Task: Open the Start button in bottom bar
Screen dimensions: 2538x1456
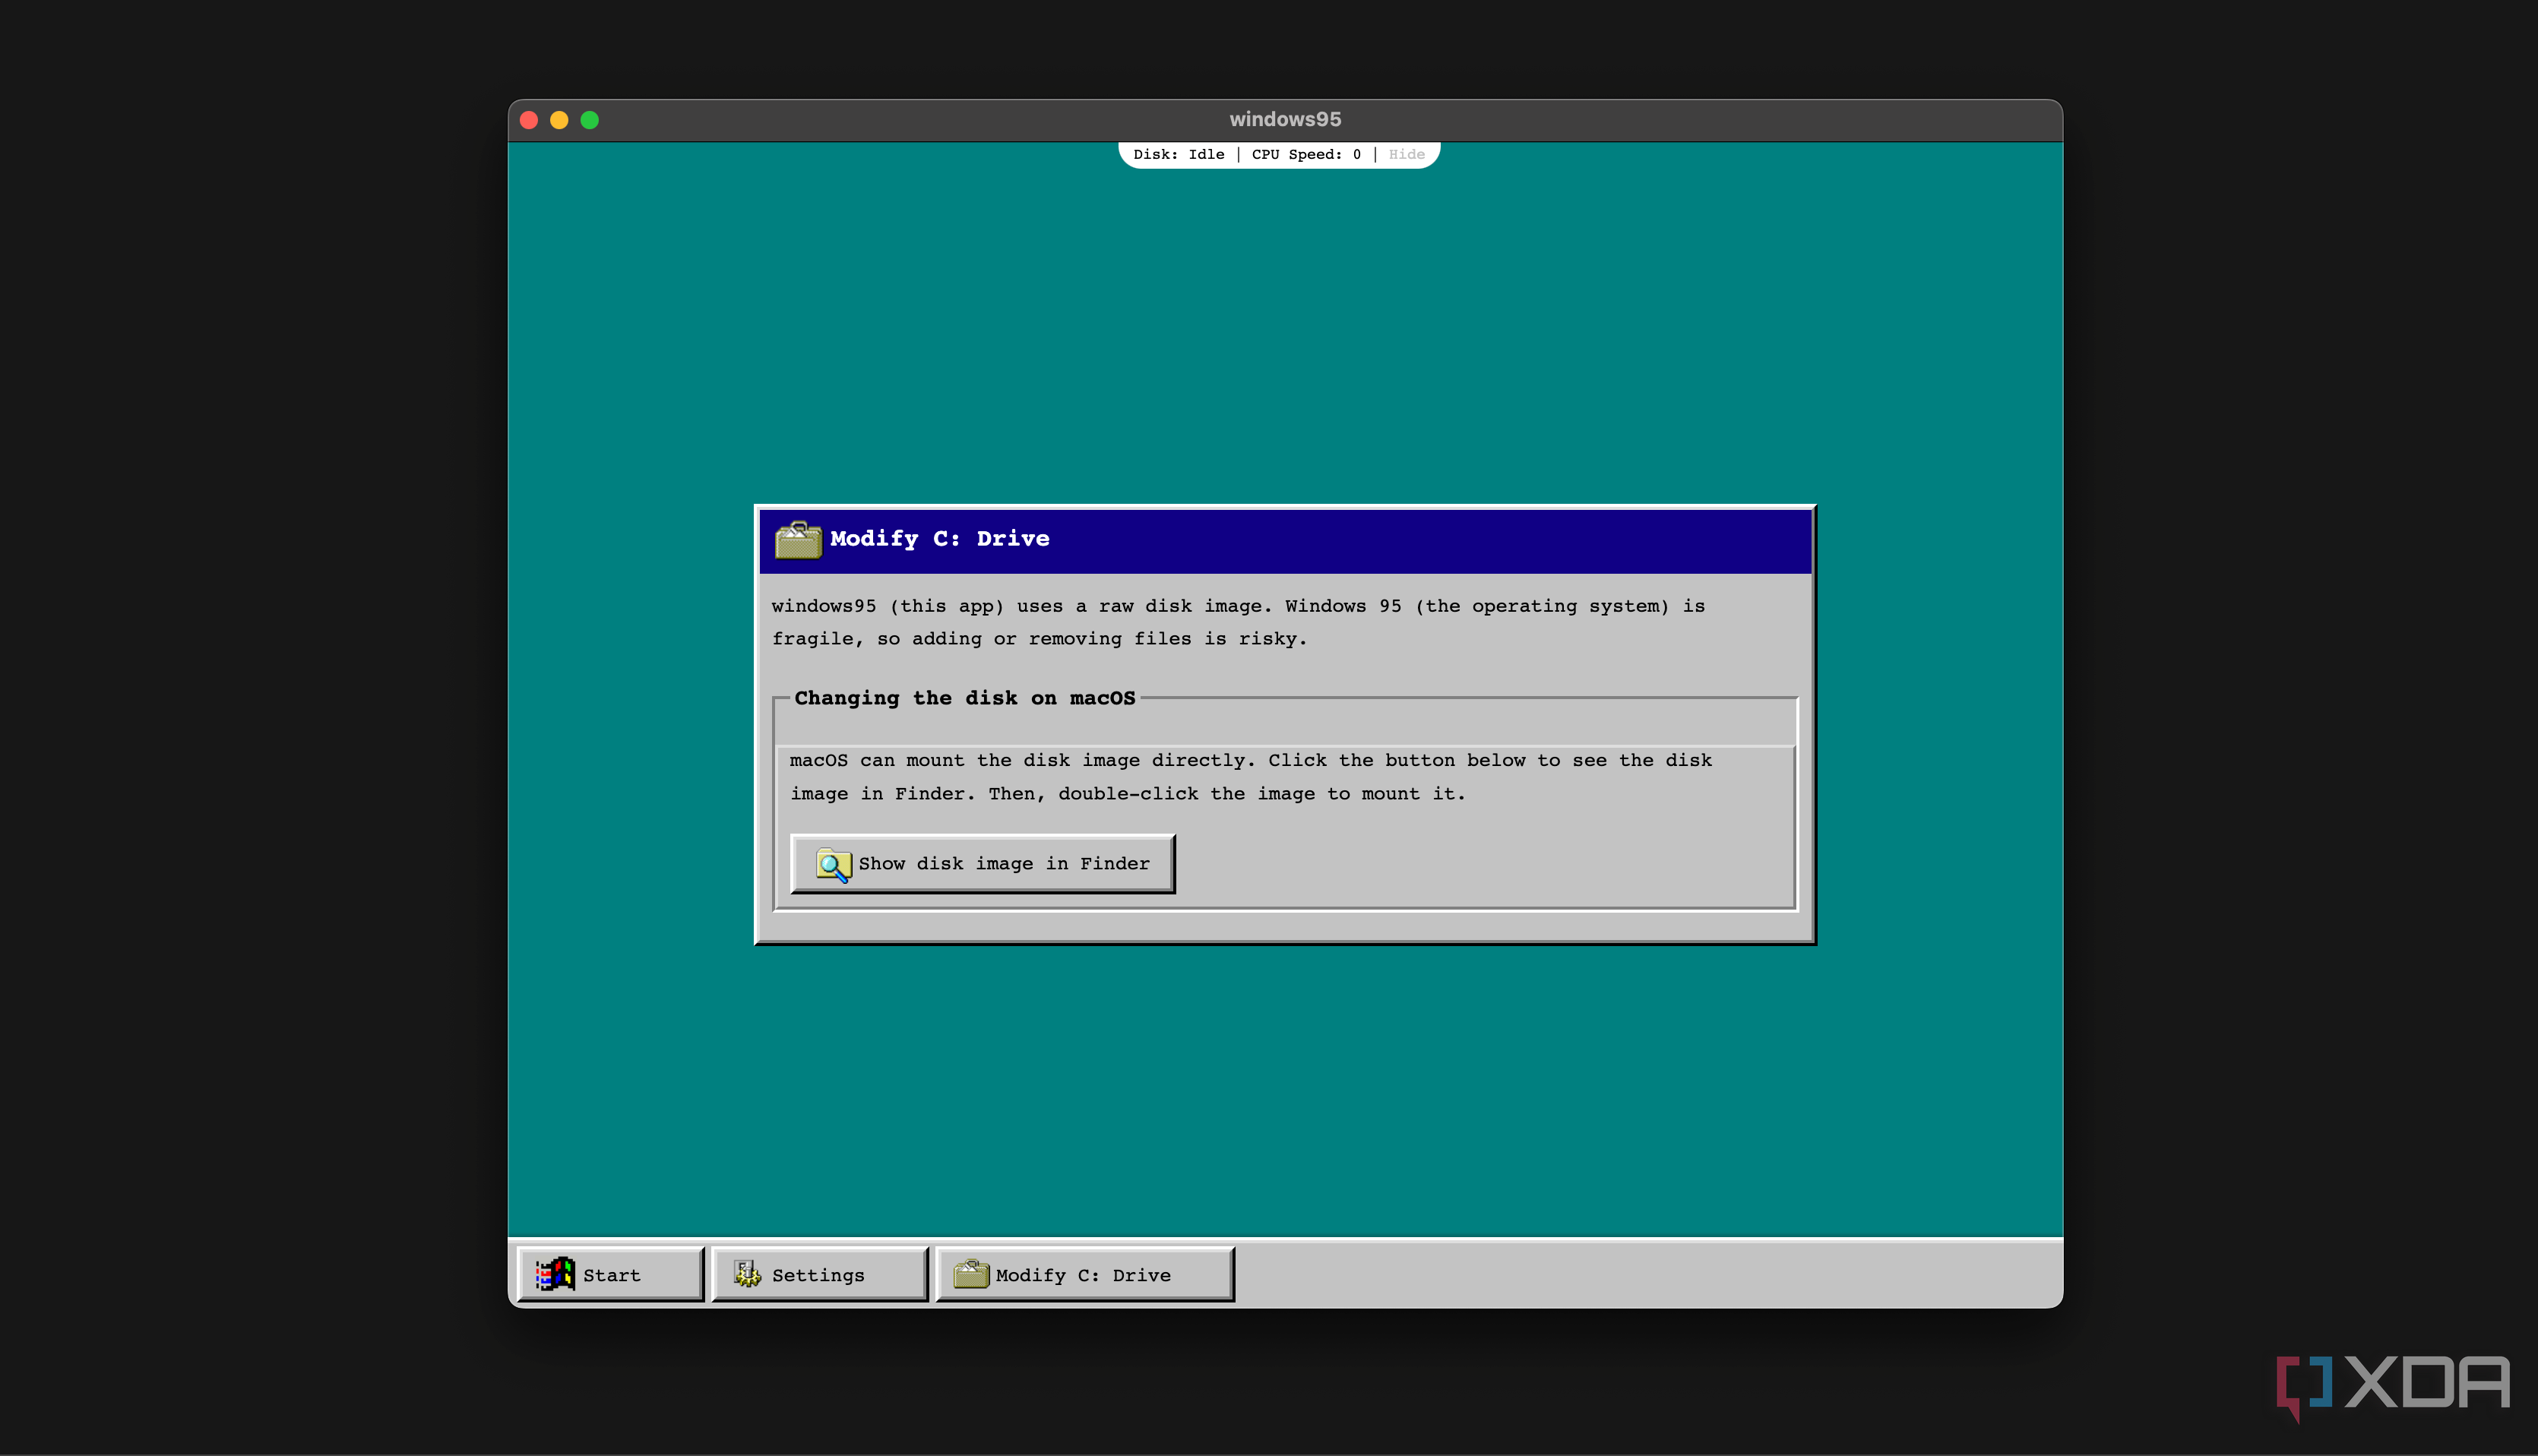Action: [611, 1274]
